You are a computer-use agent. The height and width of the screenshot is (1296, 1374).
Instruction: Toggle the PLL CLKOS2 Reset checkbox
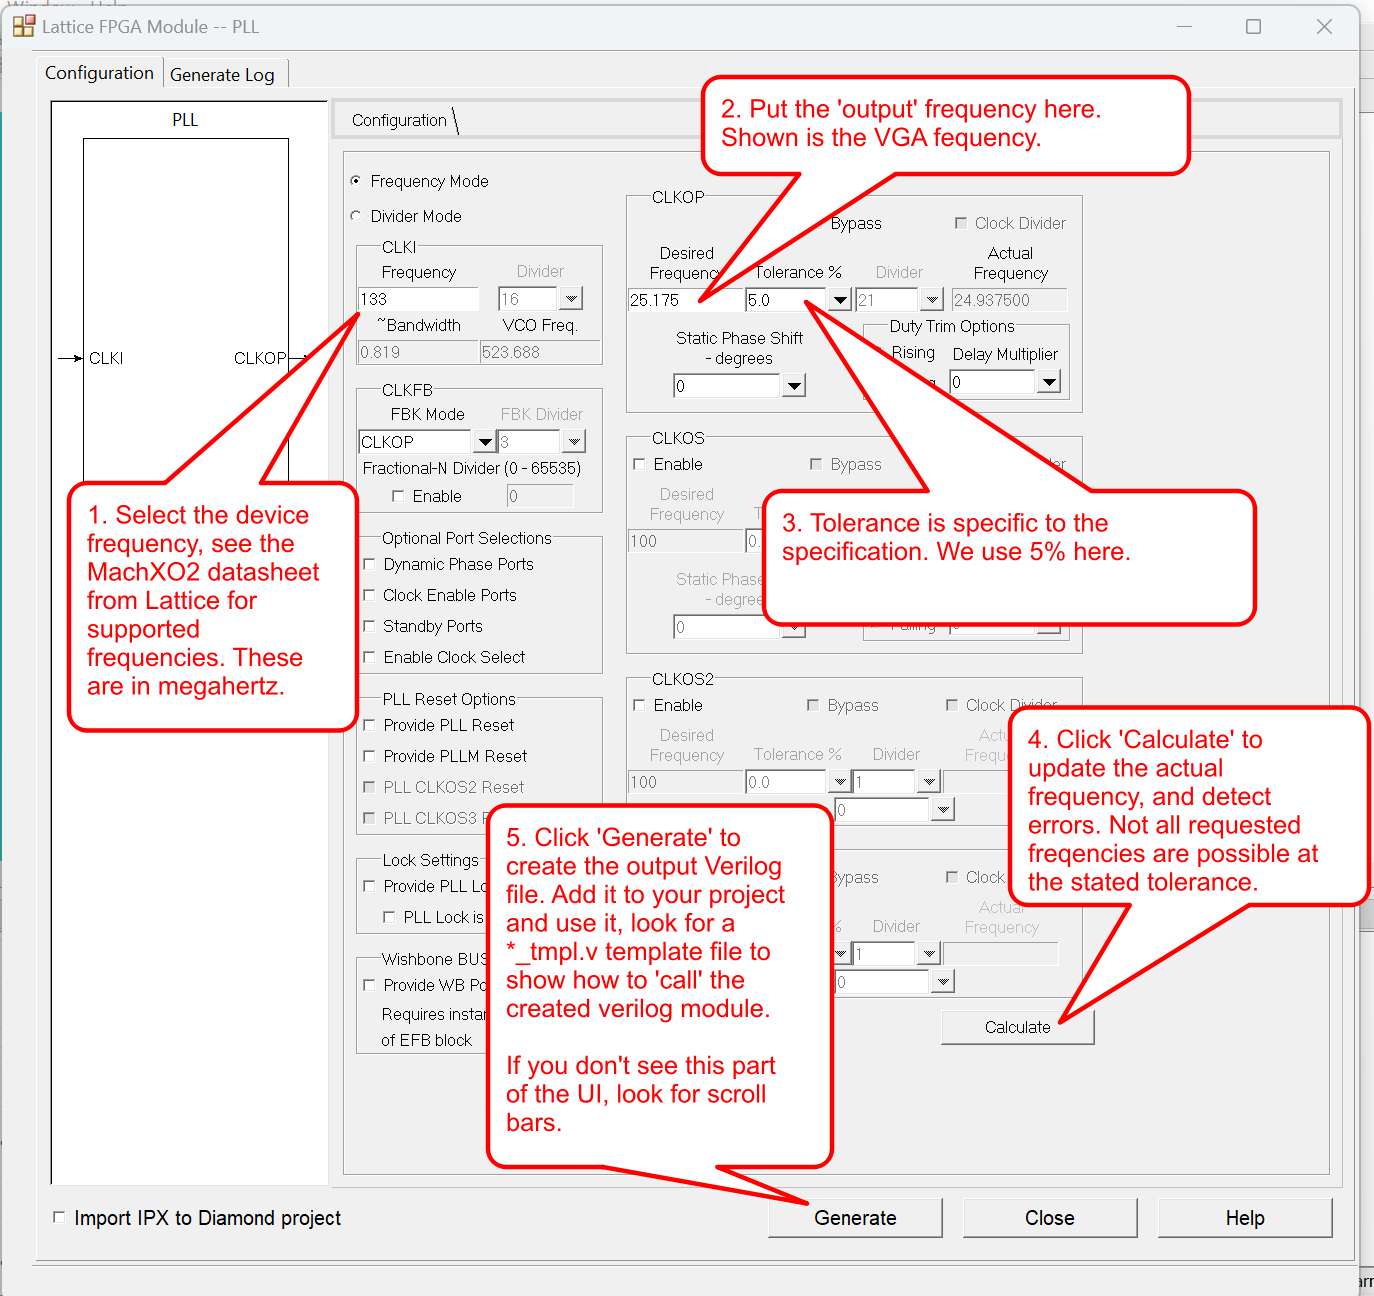[369, 787]
